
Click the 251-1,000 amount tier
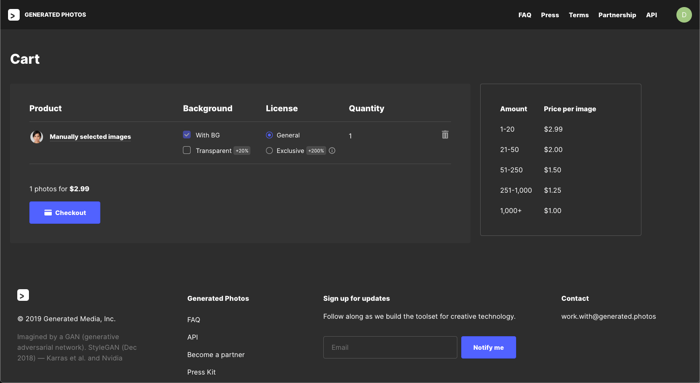pos(516,190)
